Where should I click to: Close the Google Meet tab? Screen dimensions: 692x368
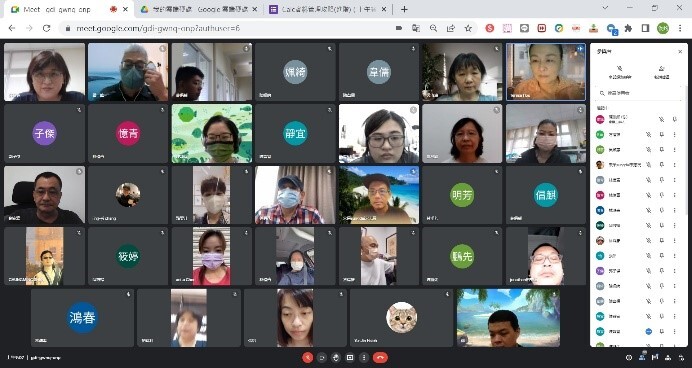(125, 9)
